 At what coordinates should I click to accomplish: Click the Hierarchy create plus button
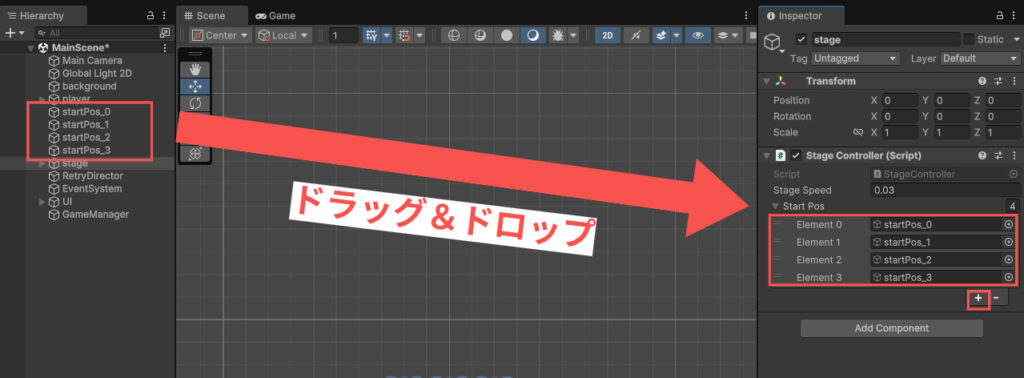[10, 33]
